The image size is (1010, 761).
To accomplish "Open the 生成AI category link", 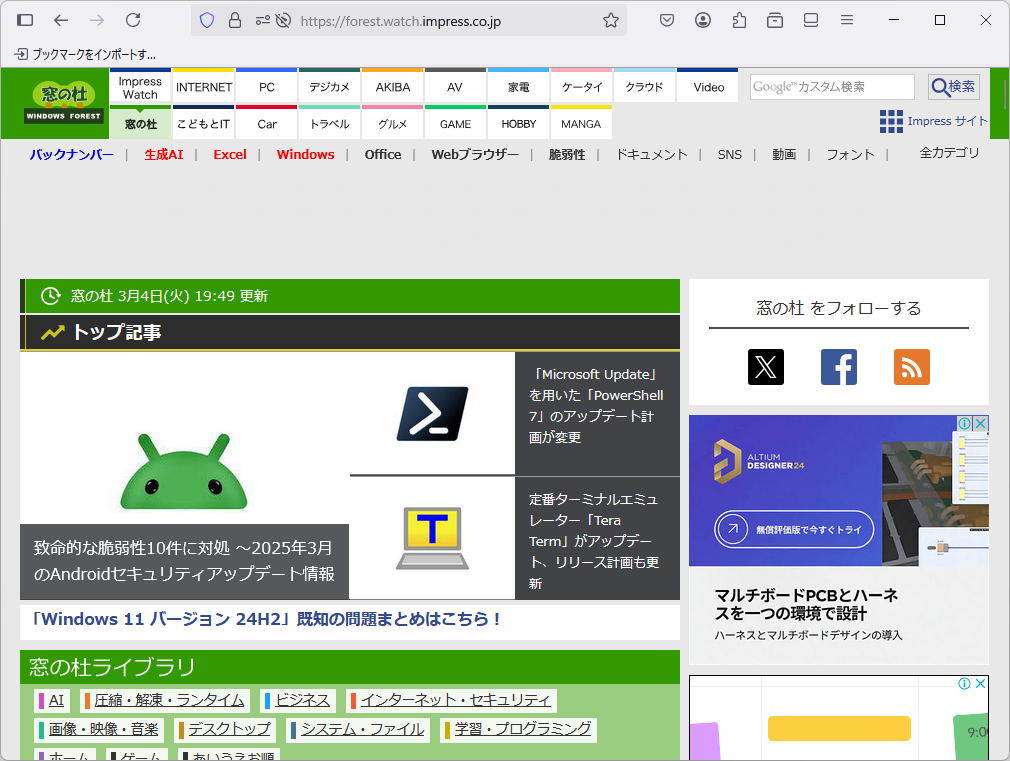I will point(163,154).
